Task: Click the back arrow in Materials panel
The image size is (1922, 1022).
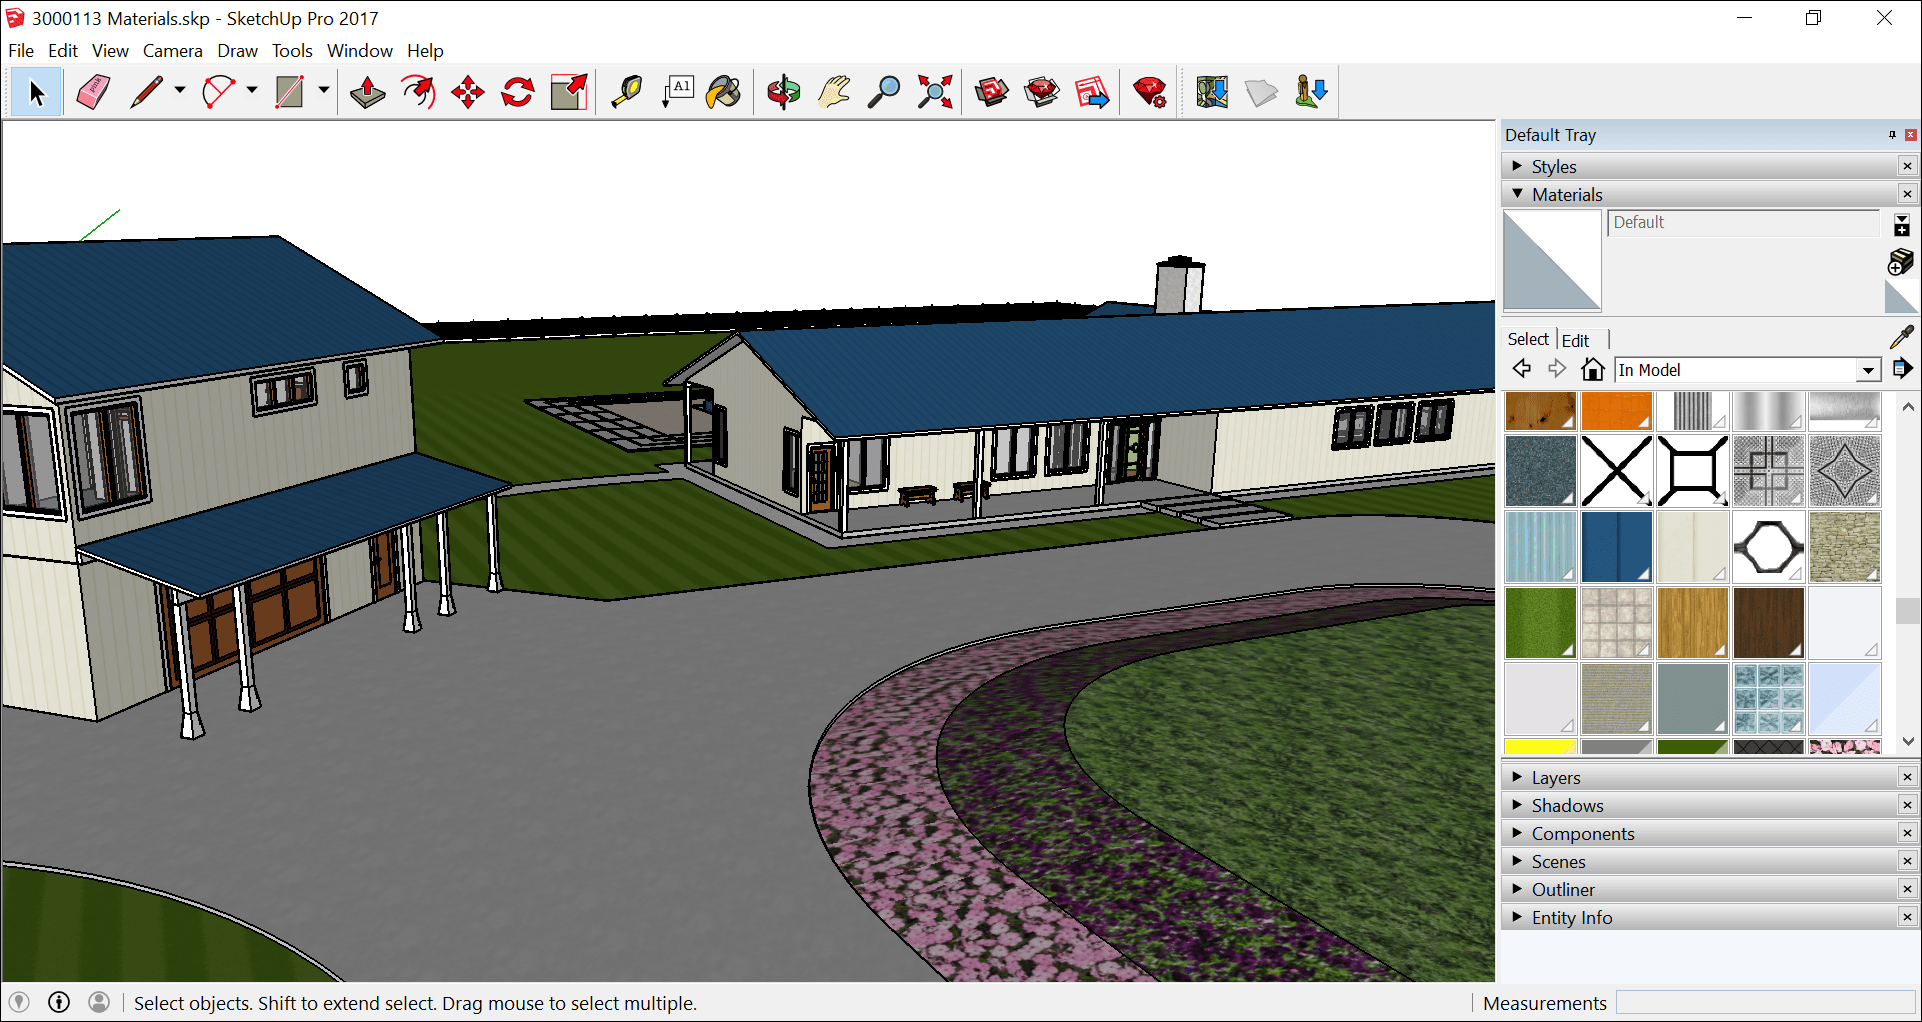Action: [1521, 369]
